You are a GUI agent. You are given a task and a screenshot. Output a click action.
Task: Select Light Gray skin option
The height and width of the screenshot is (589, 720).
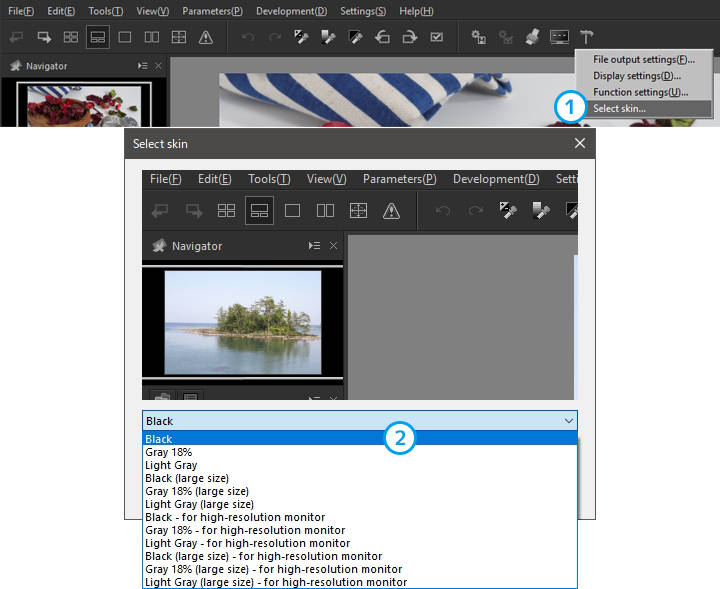(360, 465)
